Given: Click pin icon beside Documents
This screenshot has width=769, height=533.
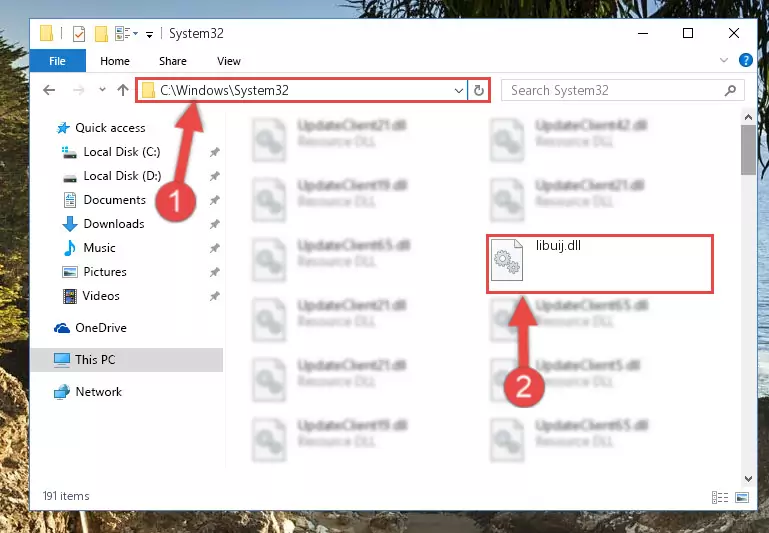Looking at the screenshot, I should tap(215, 200).
